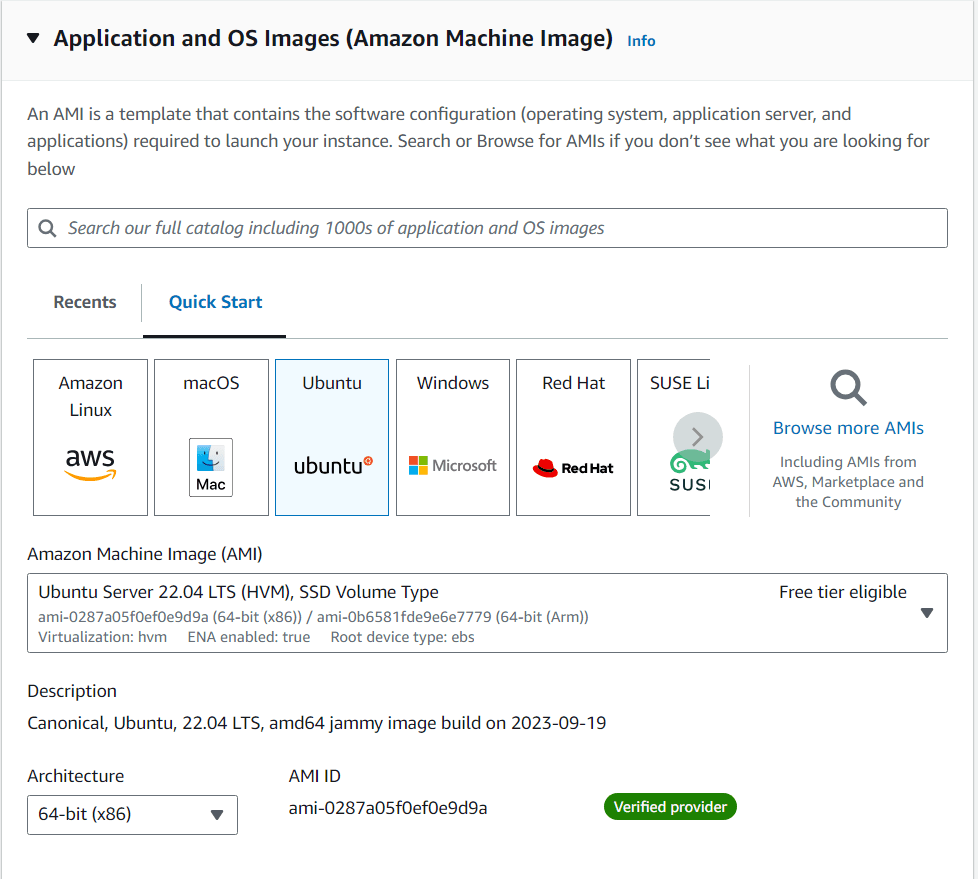Viewport: 978px width, 879px height.
Task: Click the Verified provider badge
Action: (670, 807)
